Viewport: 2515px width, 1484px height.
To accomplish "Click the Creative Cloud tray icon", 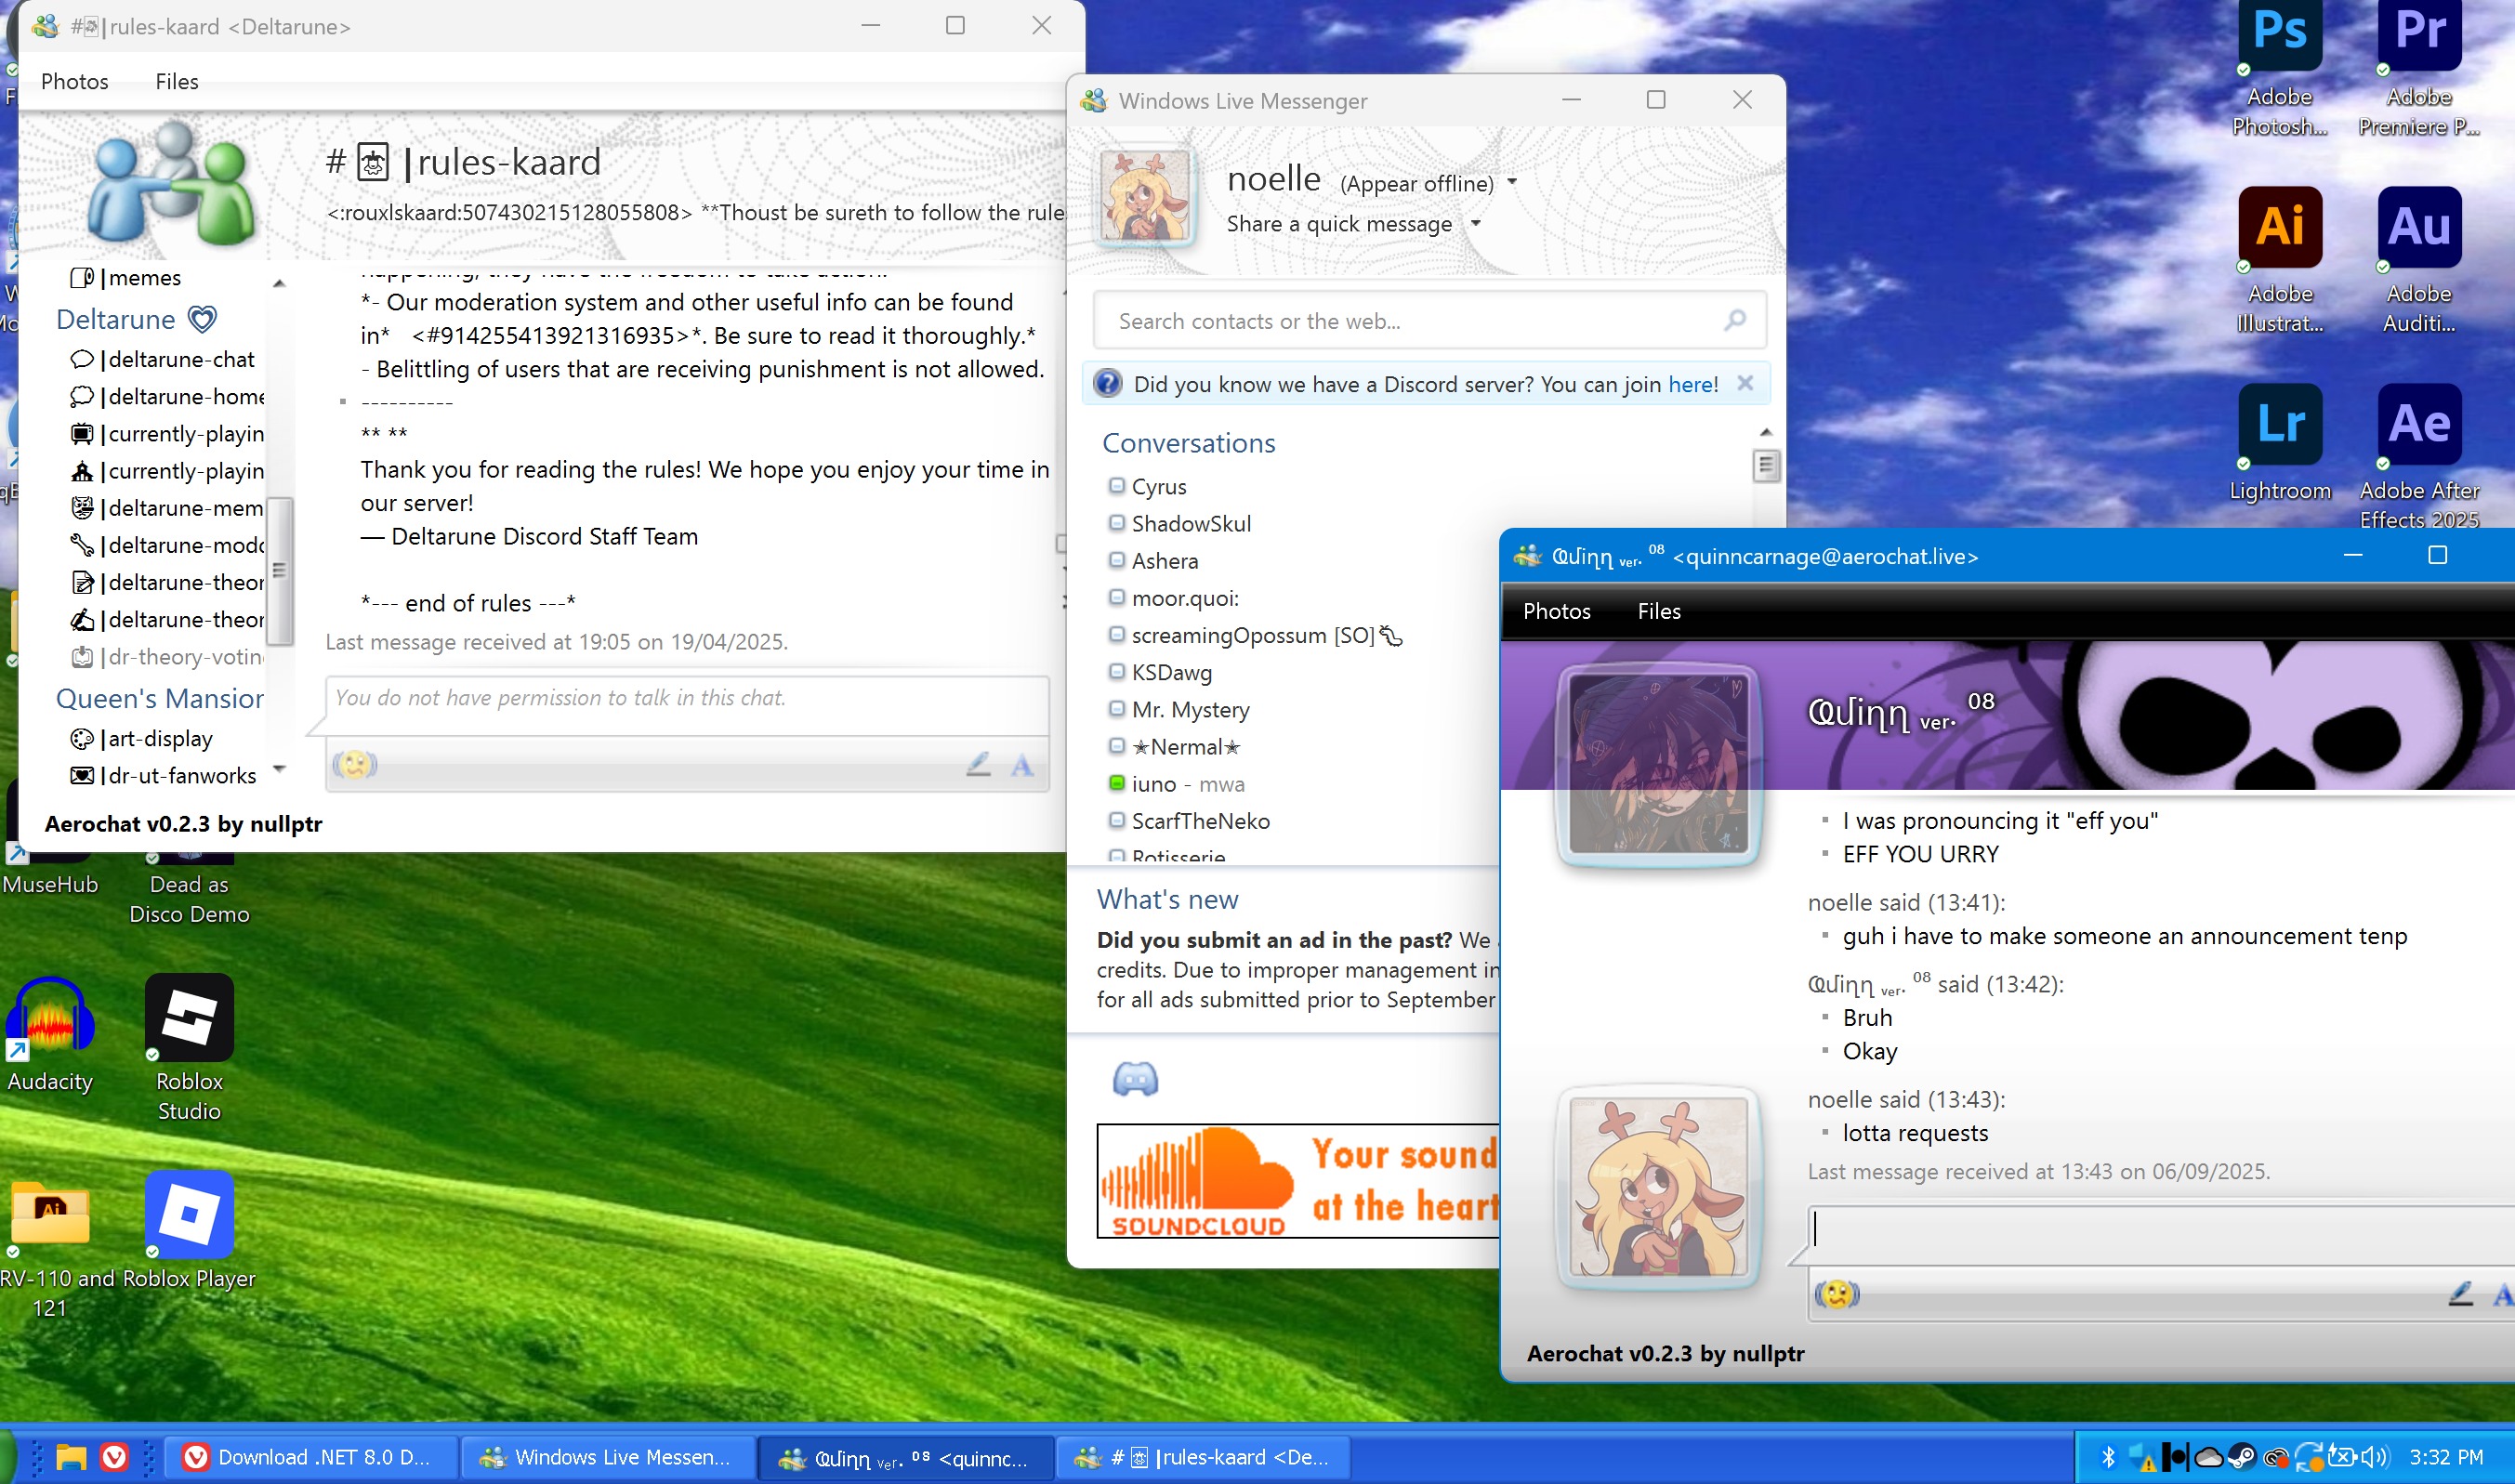I will click(2275, 1457).
